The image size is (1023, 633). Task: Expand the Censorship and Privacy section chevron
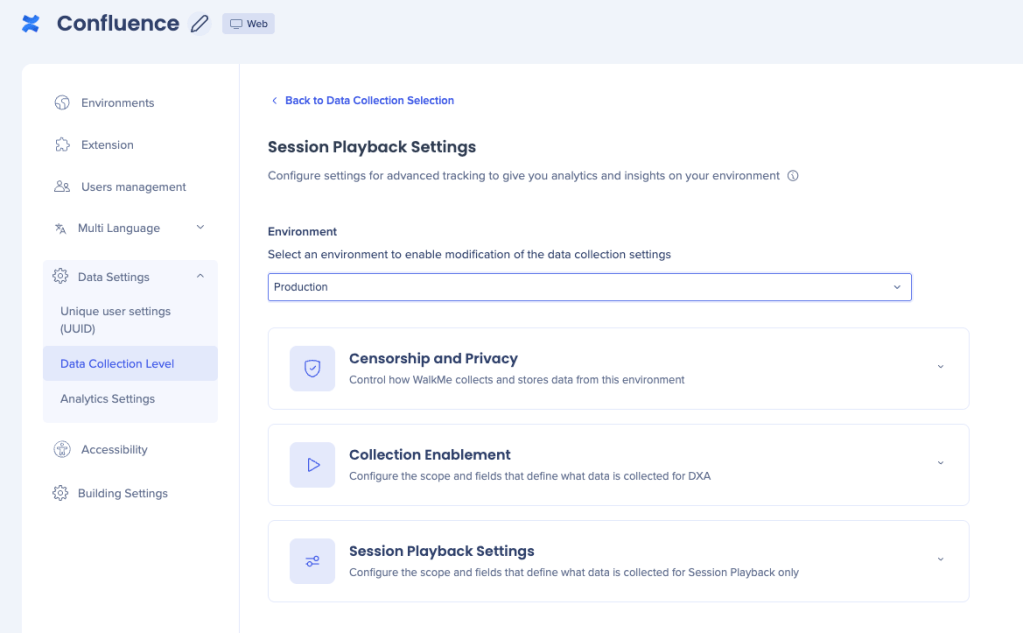point(940,367)
